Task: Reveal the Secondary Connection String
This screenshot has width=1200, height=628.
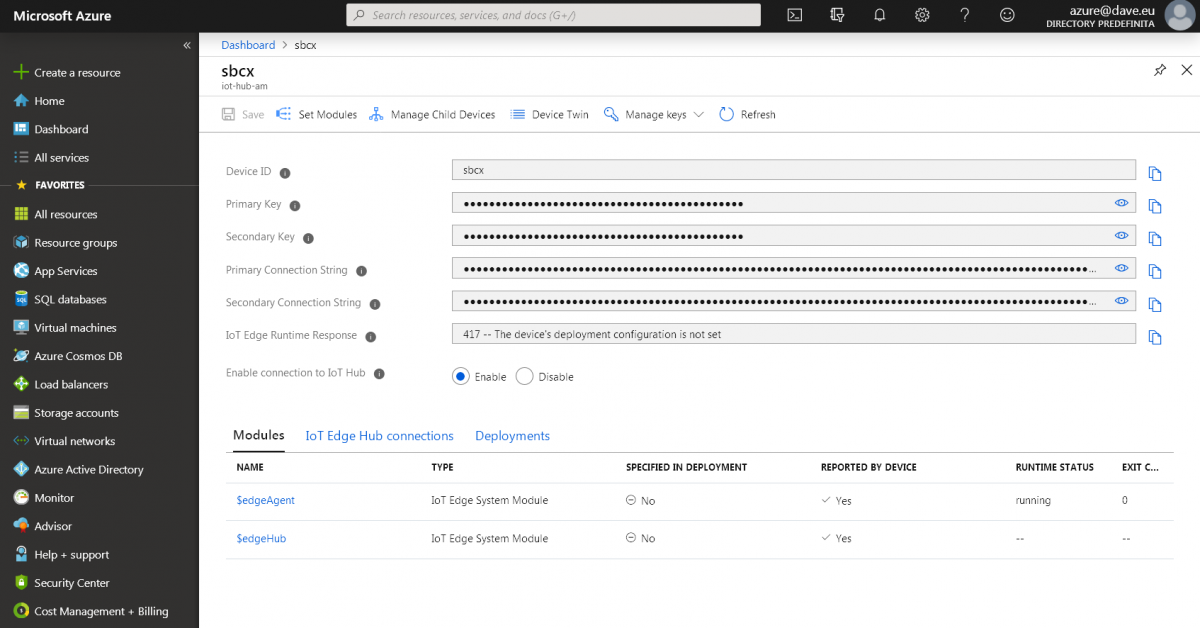Action: tap(1121, 300)
